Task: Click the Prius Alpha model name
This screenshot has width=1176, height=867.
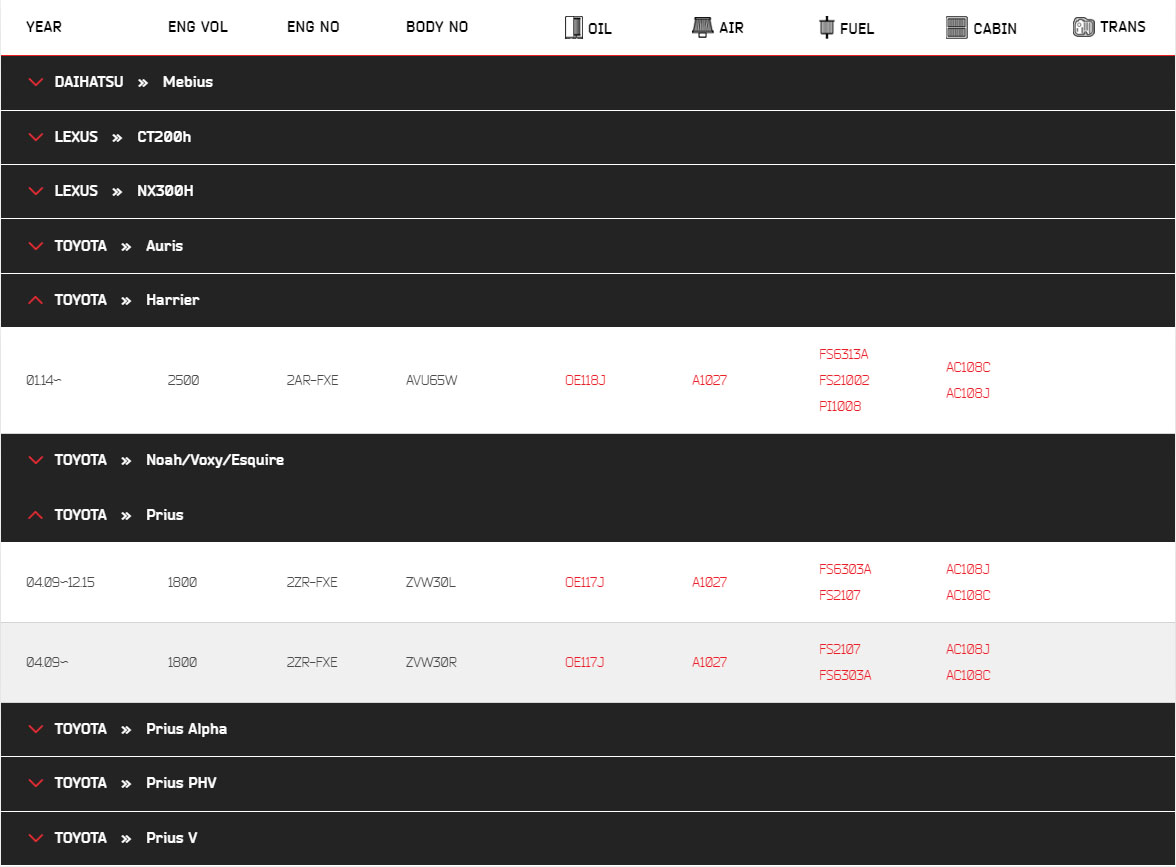Action: [x=187, y=728]
